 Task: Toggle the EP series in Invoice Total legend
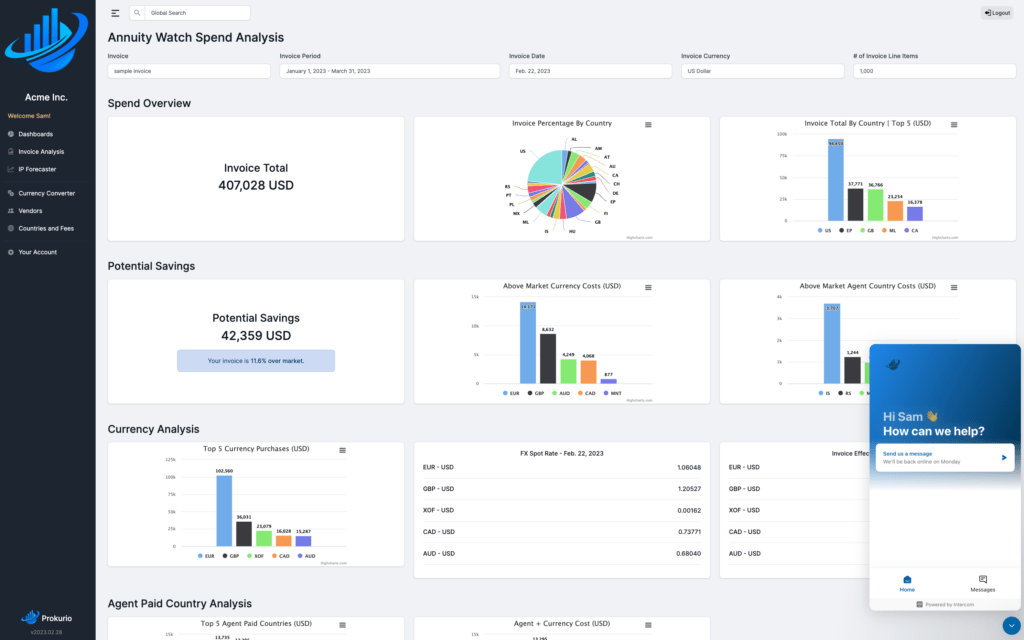845,231
